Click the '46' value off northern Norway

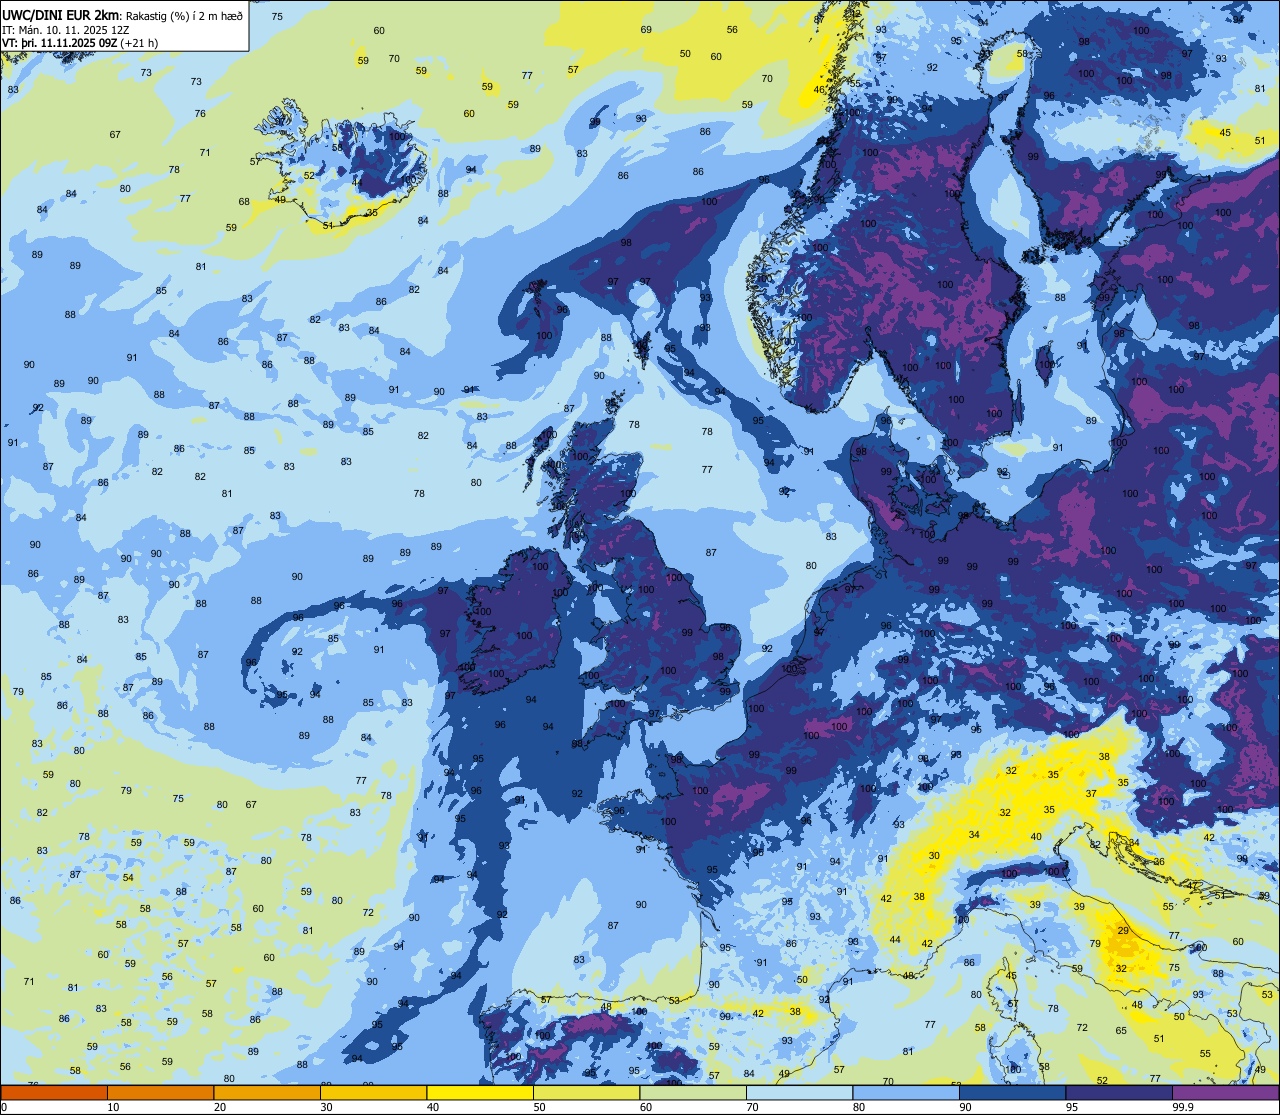pyautogui.click(x=819, y=90)
